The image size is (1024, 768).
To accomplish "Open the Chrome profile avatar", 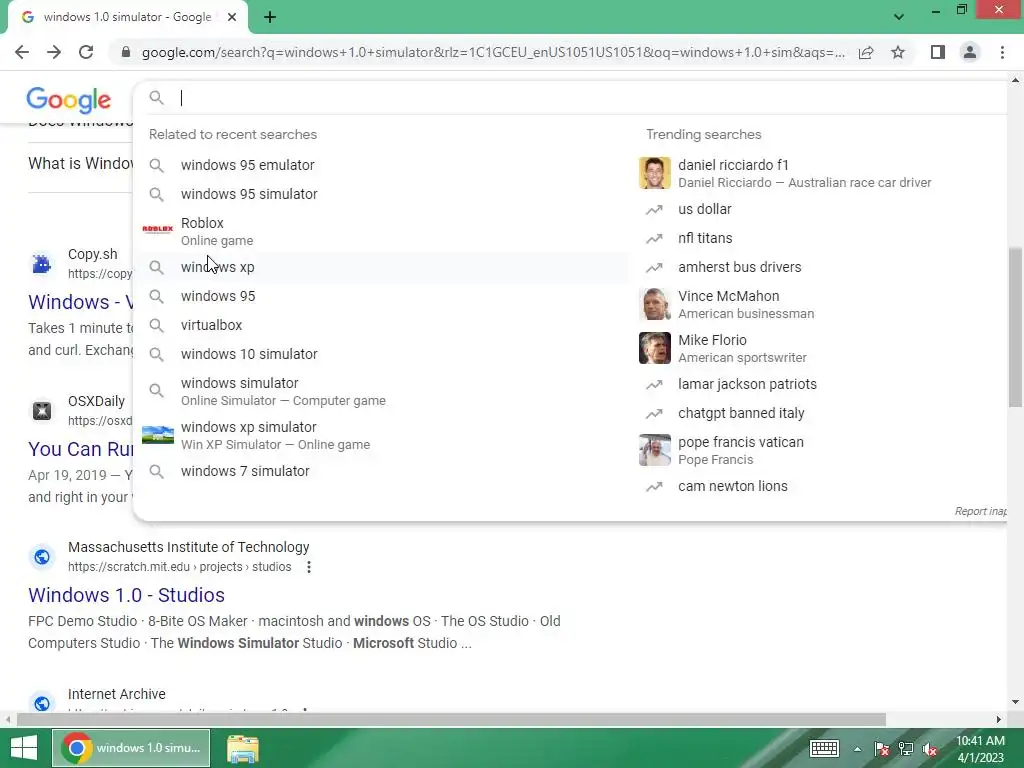I will click(970, 52).
